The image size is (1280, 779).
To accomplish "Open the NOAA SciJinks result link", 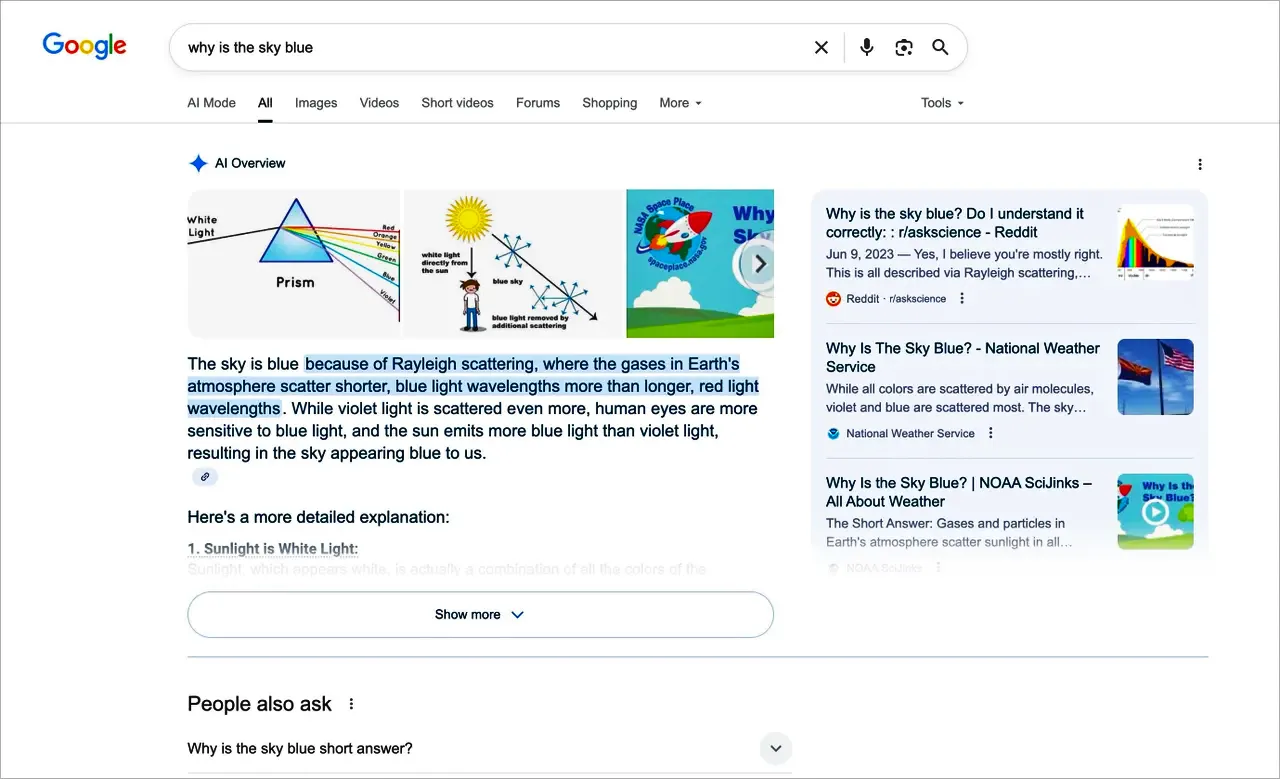I will (x=958, y=492).
